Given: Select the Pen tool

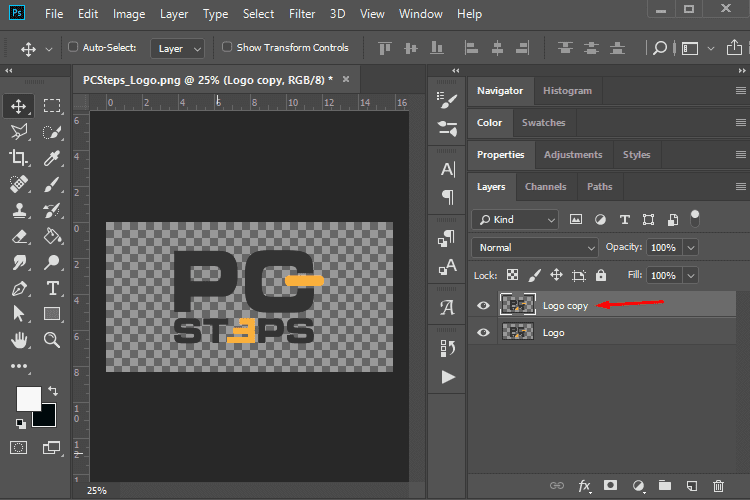Looking at the screenshot, I should click(18, 288).
